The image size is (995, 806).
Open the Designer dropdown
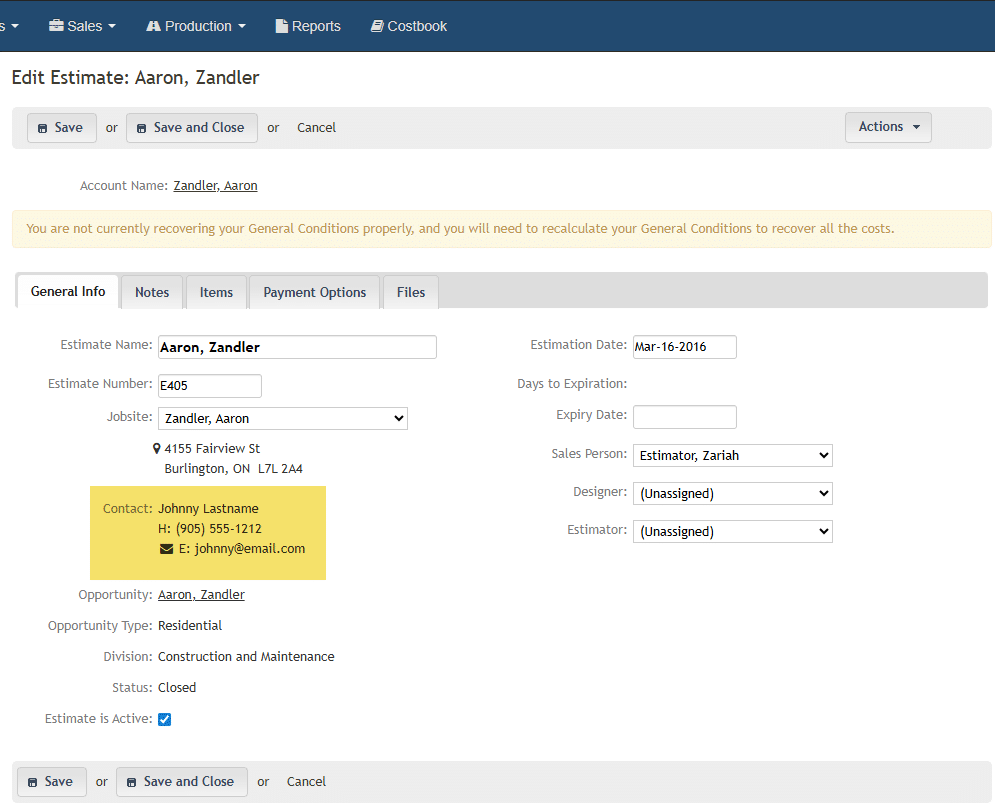coord(732,493)
